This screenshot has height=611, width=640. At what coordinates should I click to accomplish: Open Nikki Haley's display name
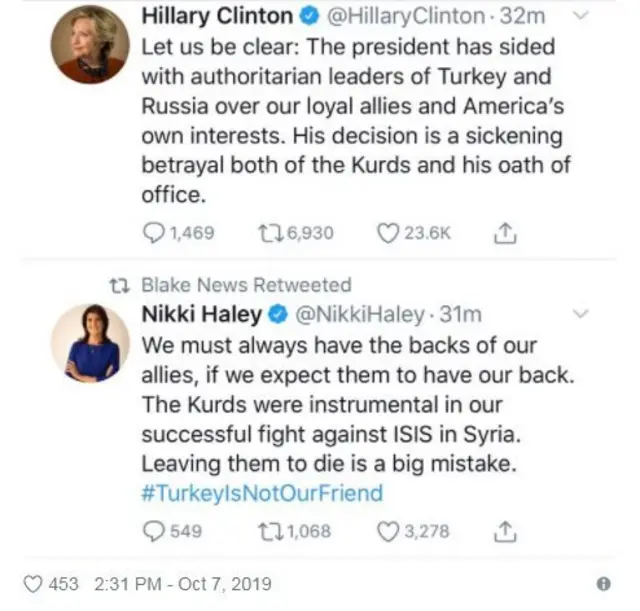(201, 315)
